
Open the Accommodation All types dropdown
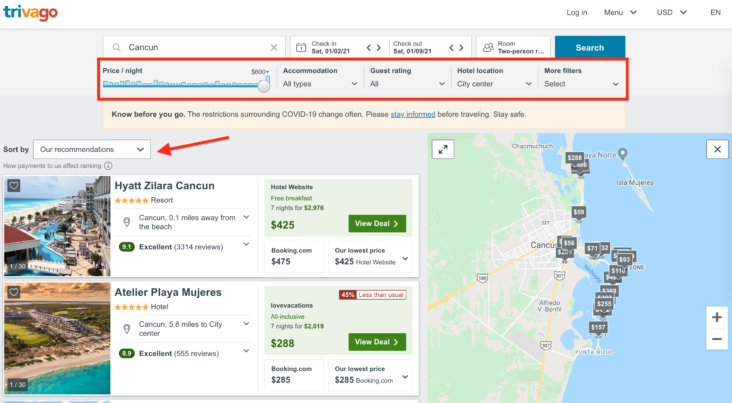(320, 84)
